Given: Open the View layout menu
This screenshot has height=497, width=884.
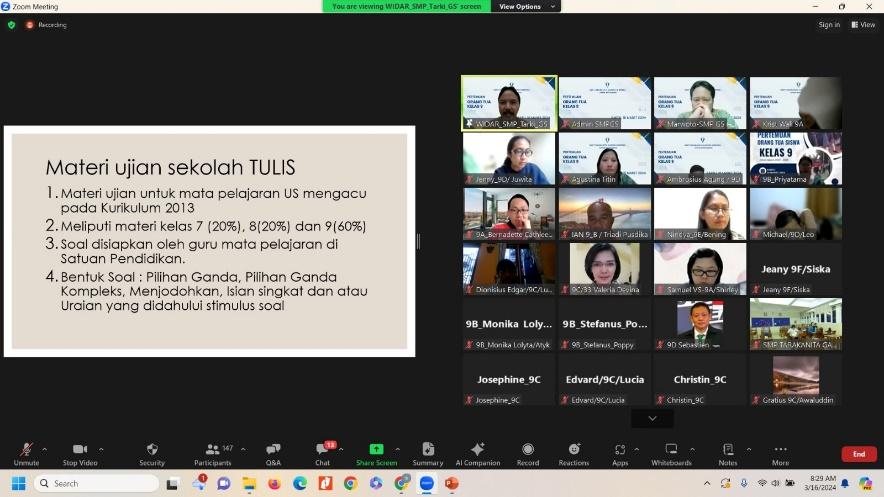Looking at the screenshot, I should pyautogui.click(x=863, y=25).
